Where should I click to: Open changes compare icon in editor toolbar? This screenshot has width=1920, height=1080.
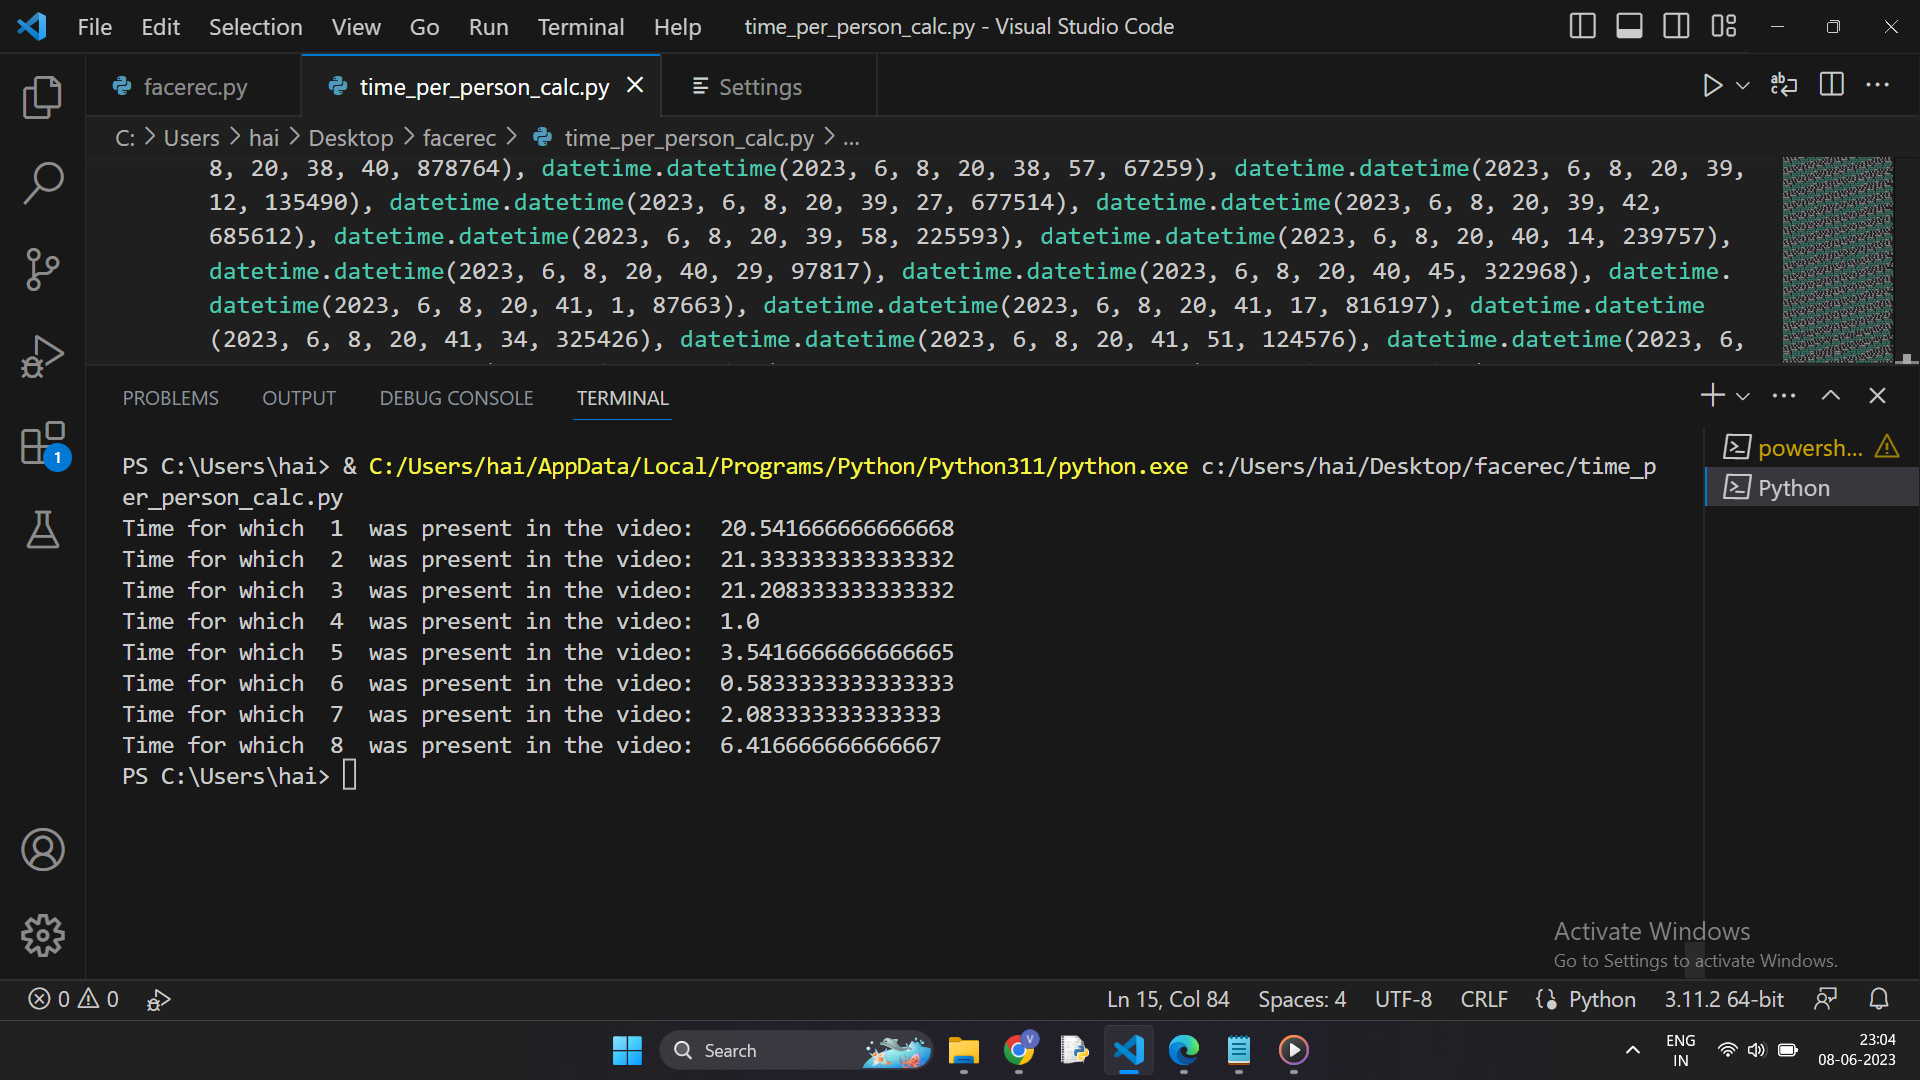[1784, 85]
